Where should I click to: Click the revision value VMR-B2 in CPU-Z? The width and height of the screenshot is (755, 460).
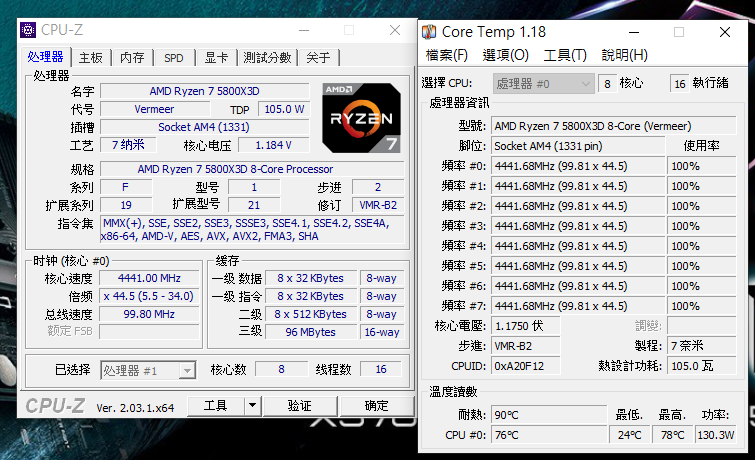point(378,205)
